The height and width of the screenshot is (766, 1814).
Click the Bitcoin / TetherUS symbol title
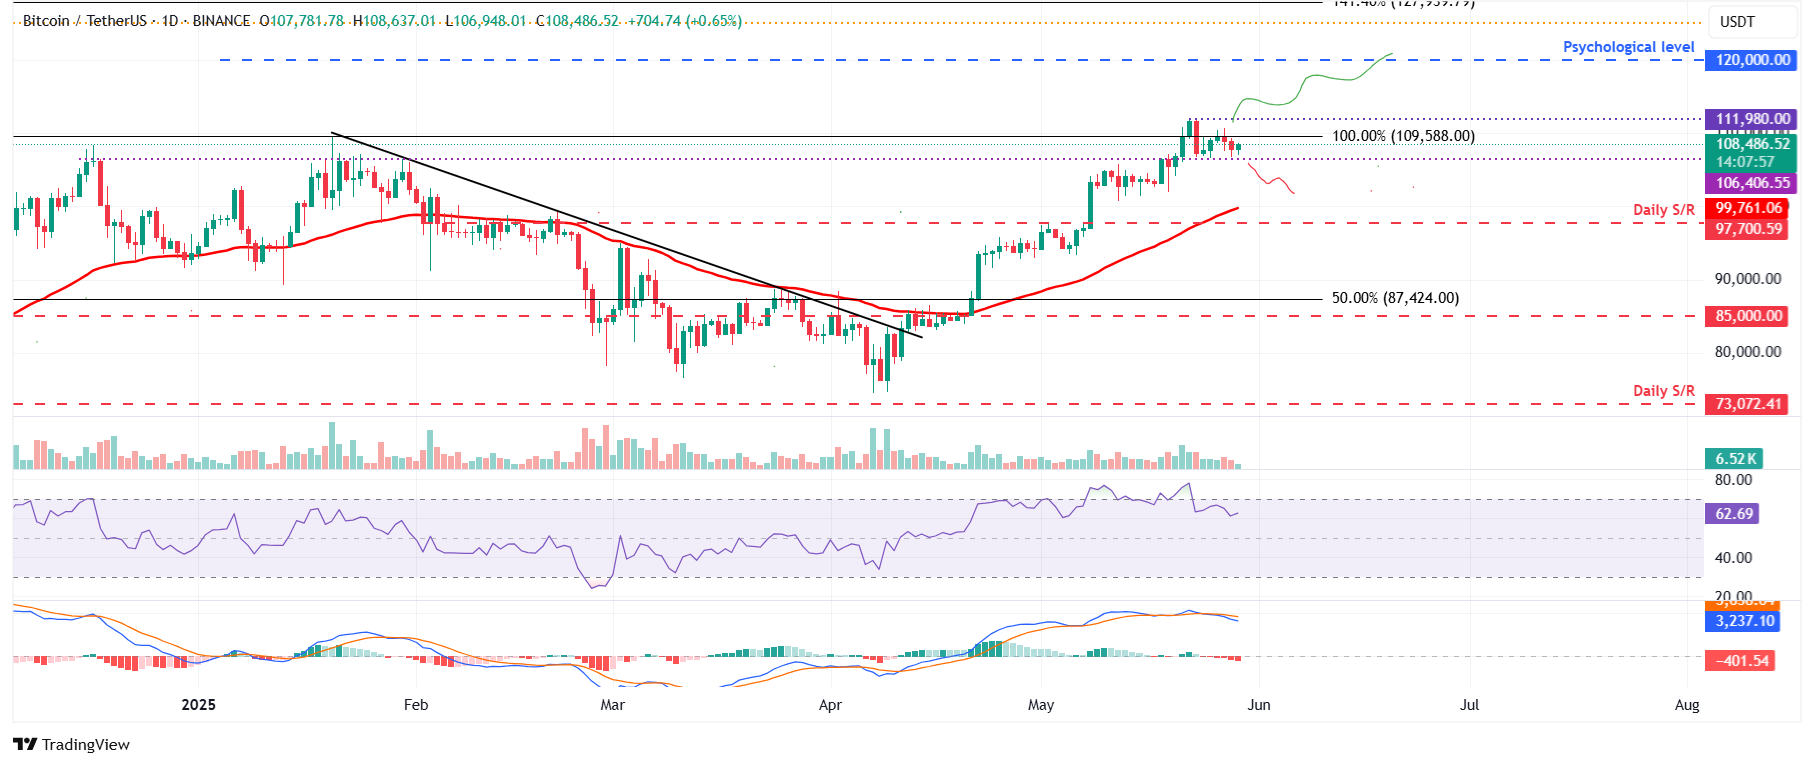click(84, 21)
